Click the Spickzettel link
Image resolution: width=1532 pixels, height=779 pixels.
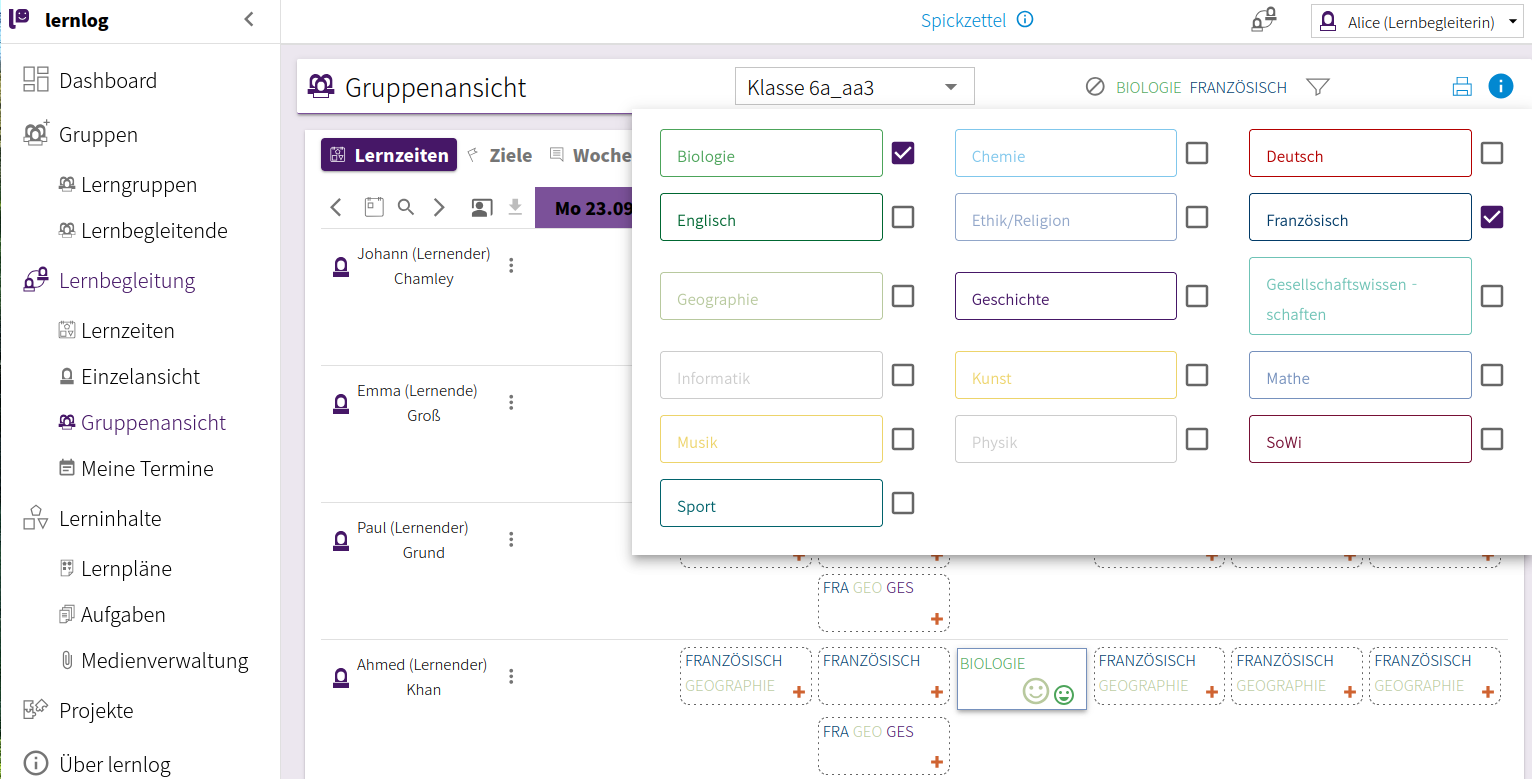click(963, 20)
